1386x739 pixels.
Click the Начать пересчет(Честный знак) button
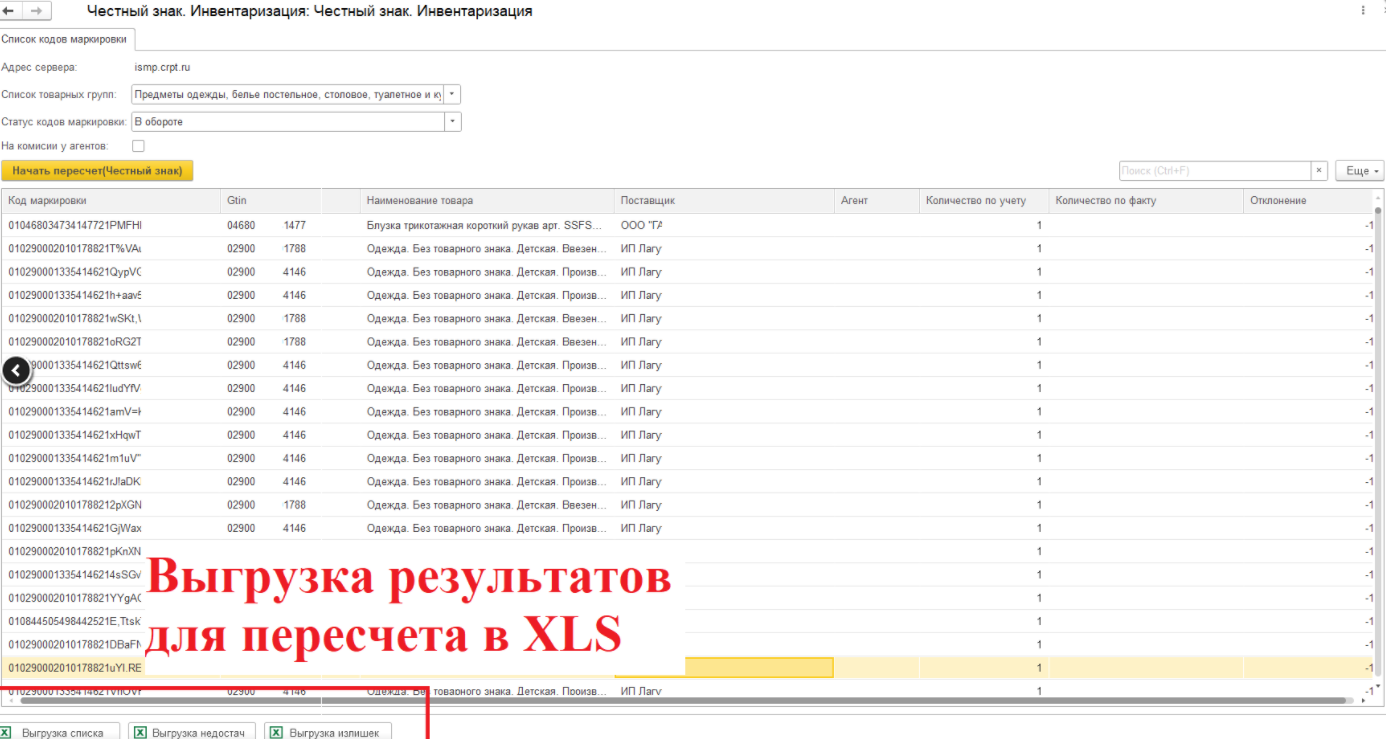tap(98, 170)
